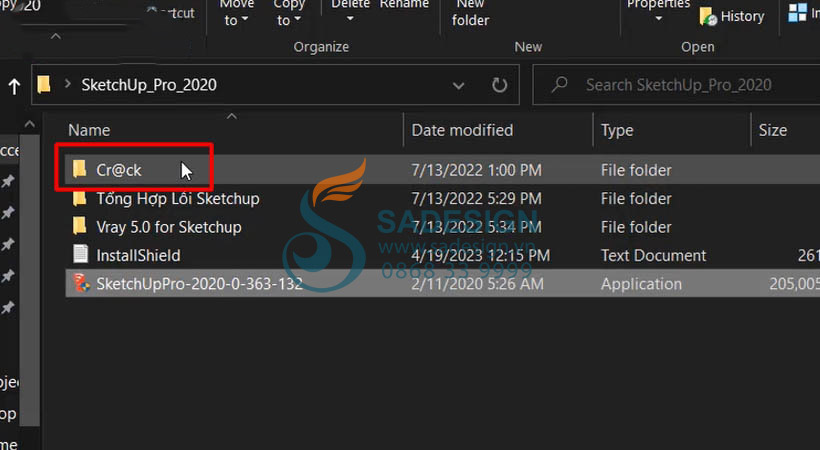This screenshot has height=450, width=820.
Task: Click the navigation pane scroll up arrow
Action: (30, 125)
